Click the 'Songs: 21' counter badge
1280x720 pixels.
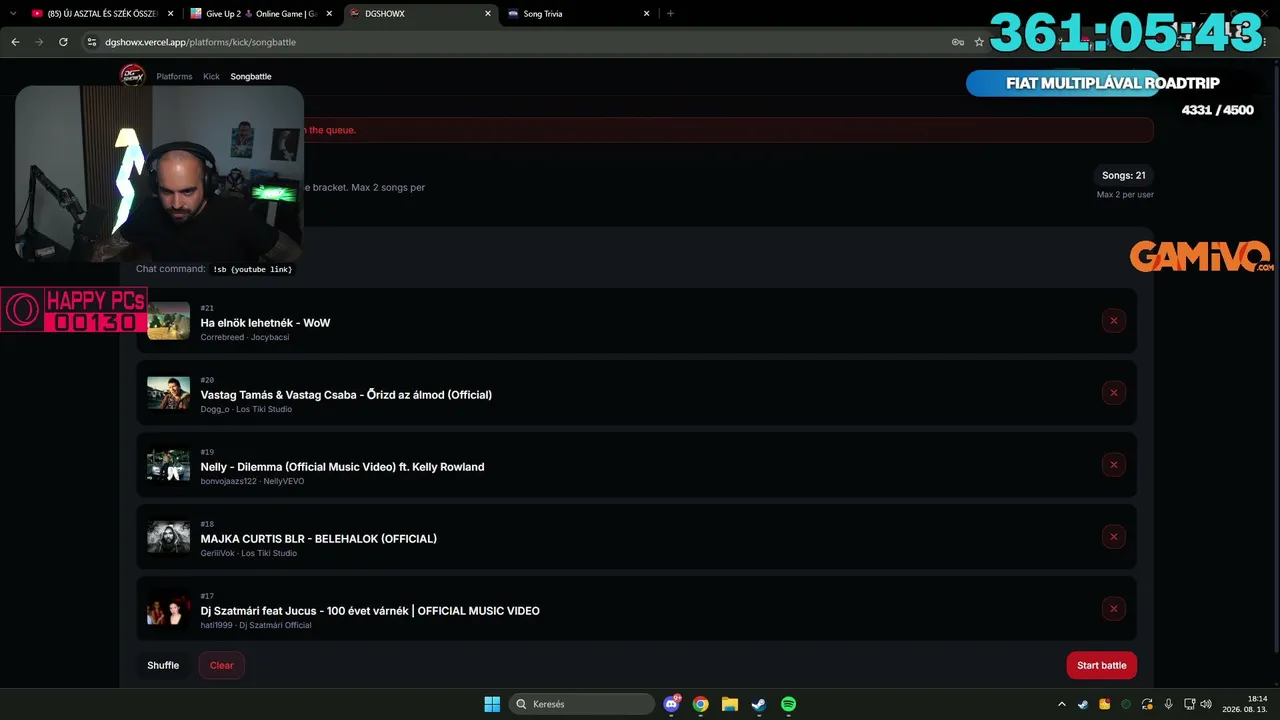pyautogui.click(x=1124, y=176)
